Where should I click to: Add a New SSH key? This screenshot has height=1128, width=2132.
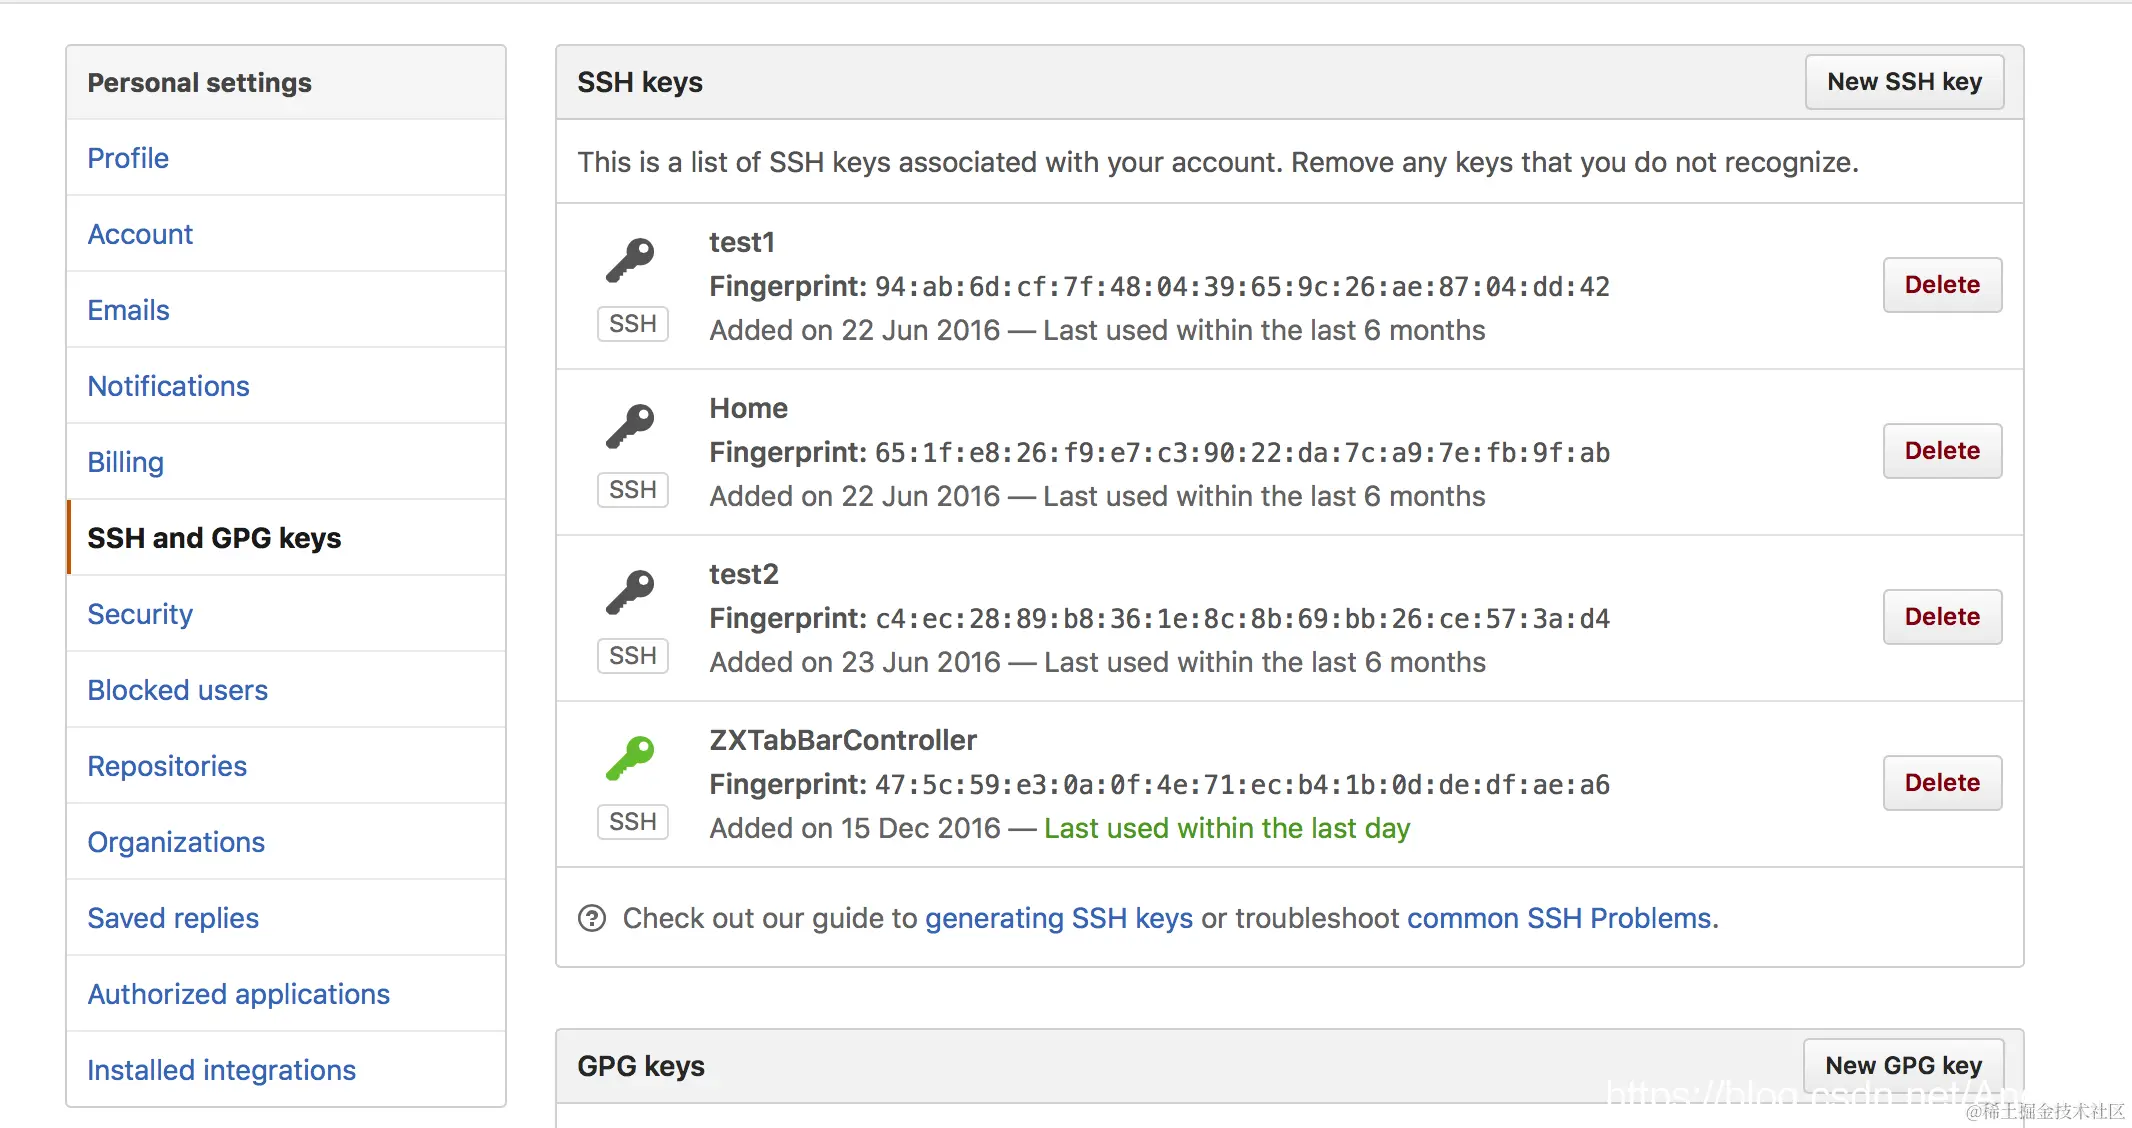1904,82
